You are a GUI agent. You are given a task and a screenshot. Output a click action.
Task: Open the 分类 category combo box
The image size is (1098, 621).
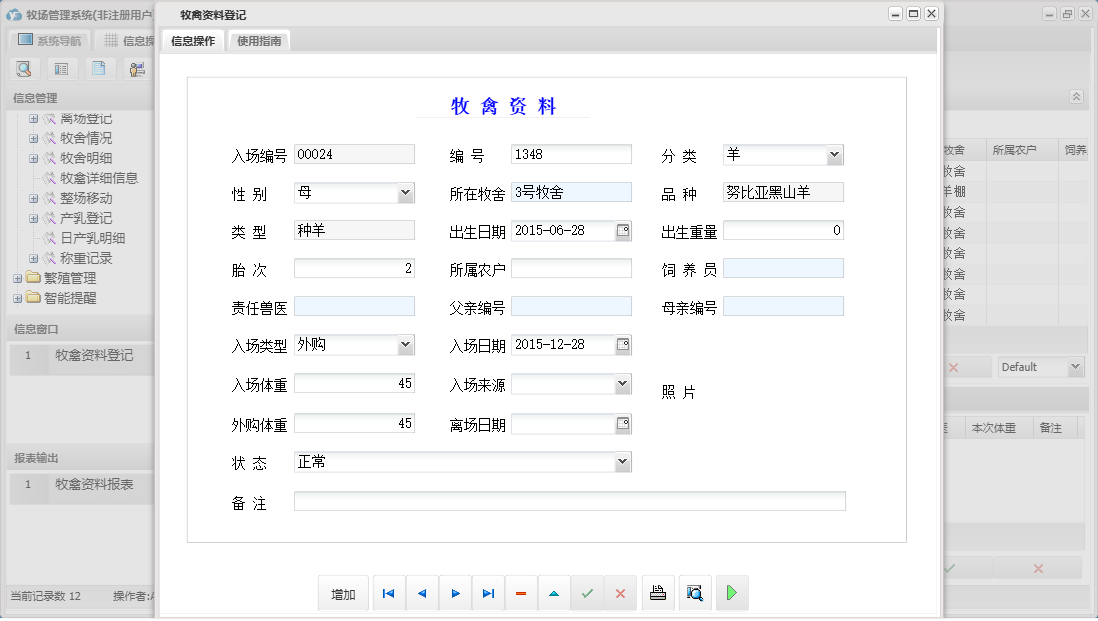click(834, 154)
